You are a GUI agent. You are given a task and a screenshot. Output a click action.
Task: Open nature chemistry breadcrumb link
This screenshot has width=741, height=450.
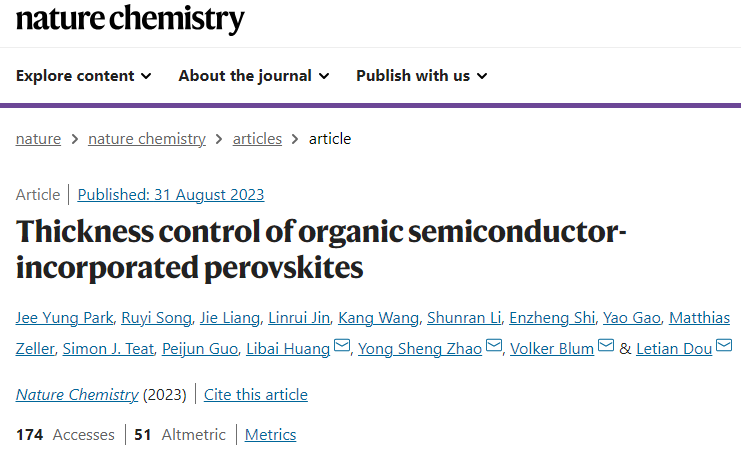tap(147, 139)
